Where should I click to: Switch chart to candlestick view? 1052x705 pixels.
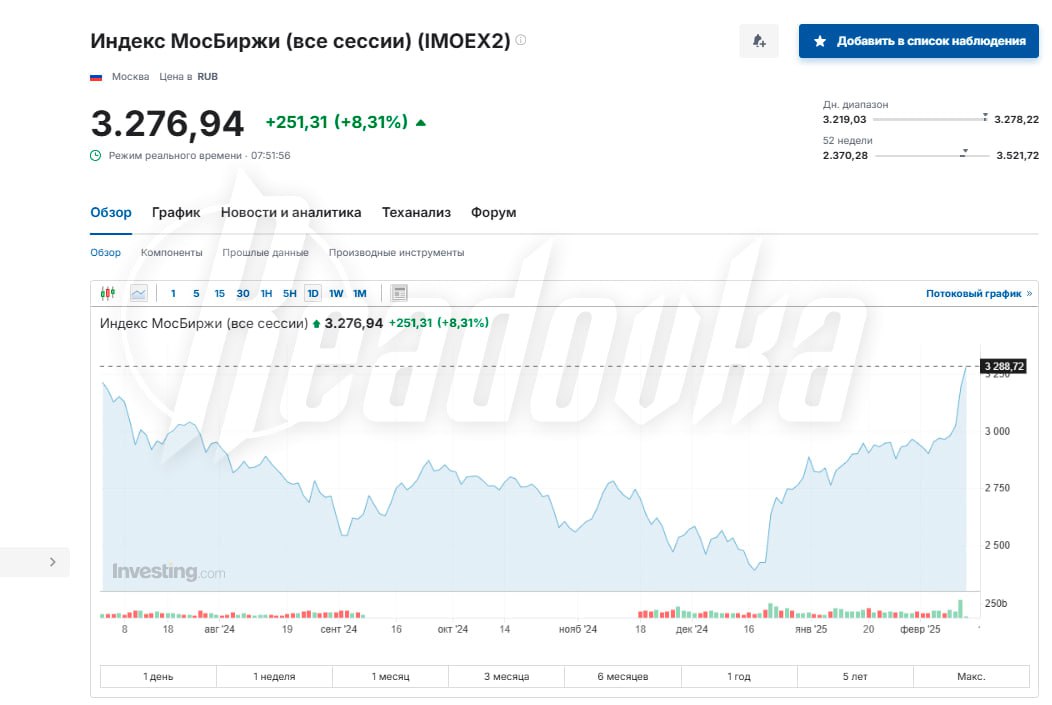point(108,293)
